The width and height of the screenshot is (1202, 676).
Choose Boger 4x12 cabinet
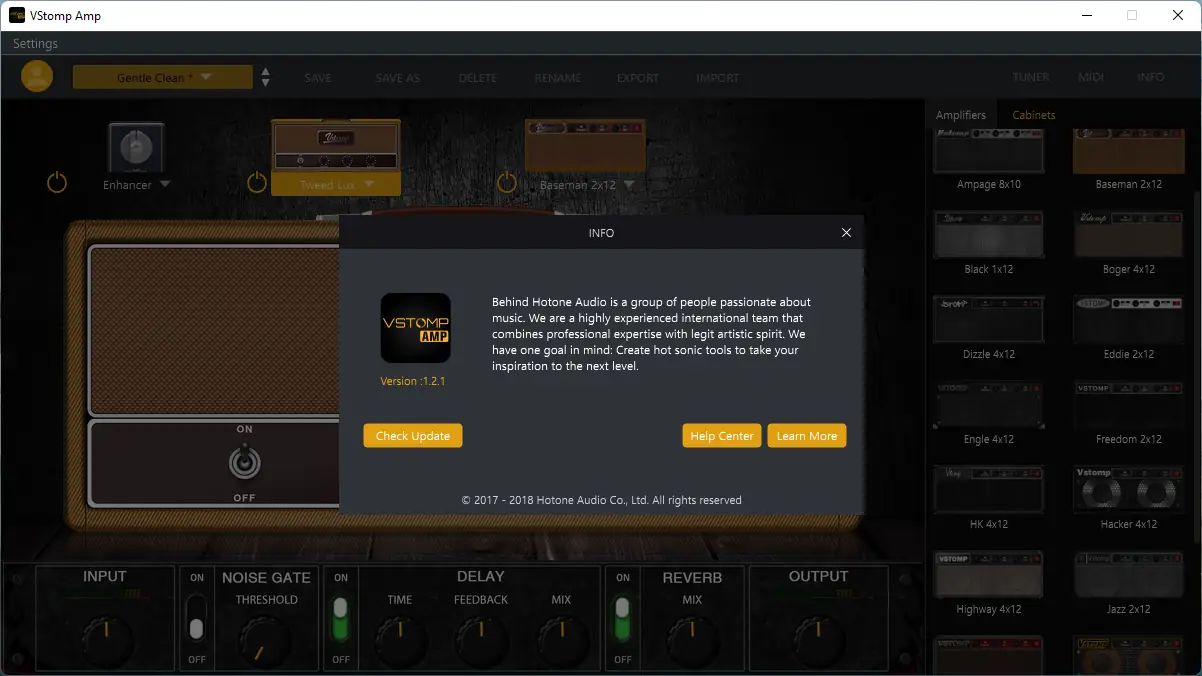pyautogui.click(x=1129, y=235)
